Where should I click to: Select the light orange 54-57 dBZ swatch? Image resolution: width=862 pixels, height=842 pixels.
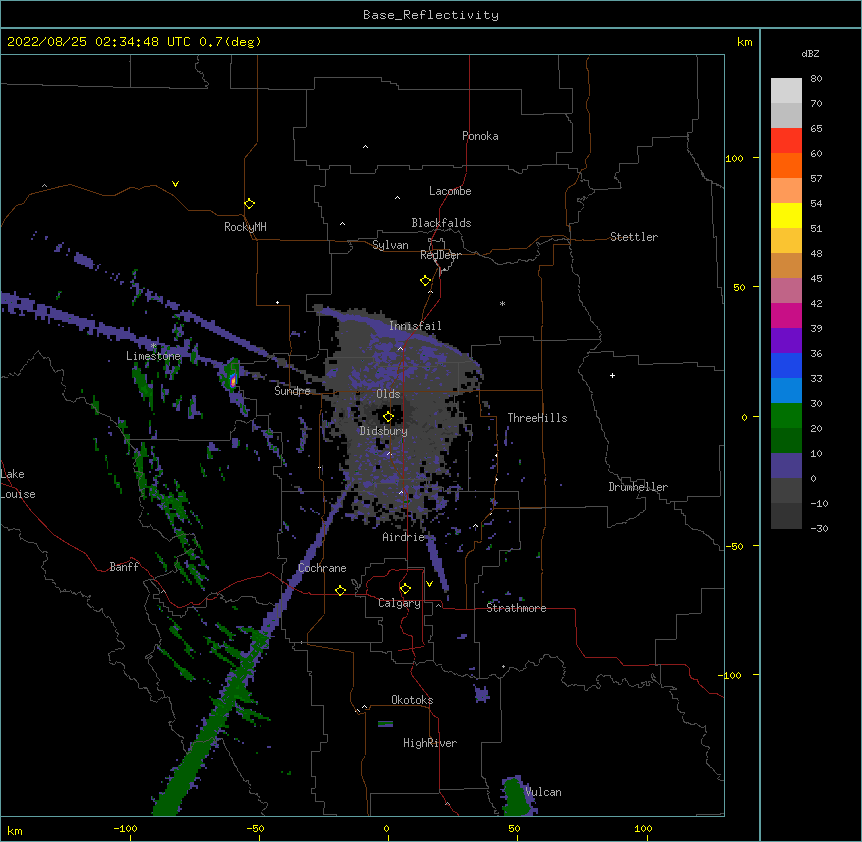pyautogui.click(x=786, y=191)
